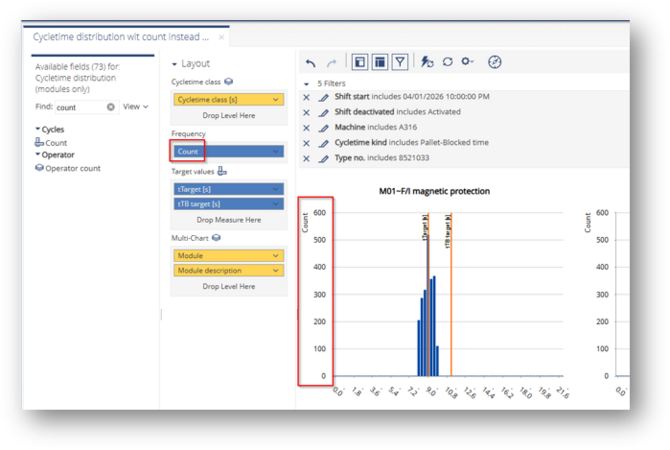Remove the Machine filter
The height and width of the screenshot is (450, 670).
tap(306, 128)
